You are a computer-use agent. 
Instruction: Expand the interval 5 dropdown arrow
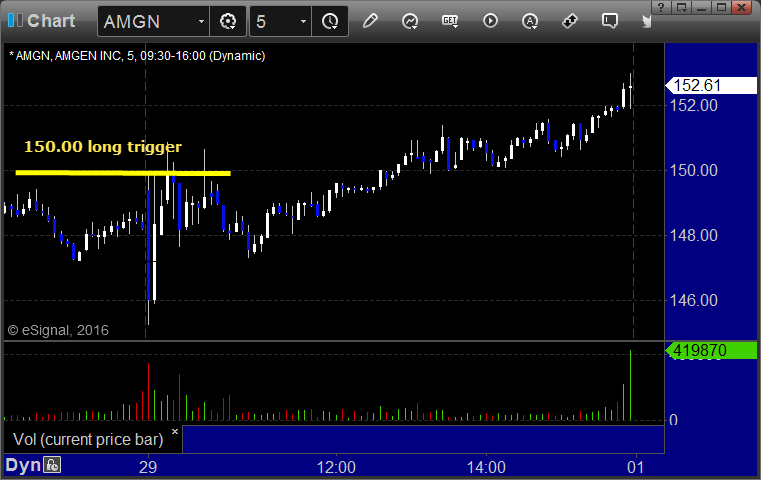tap(303, 21)
